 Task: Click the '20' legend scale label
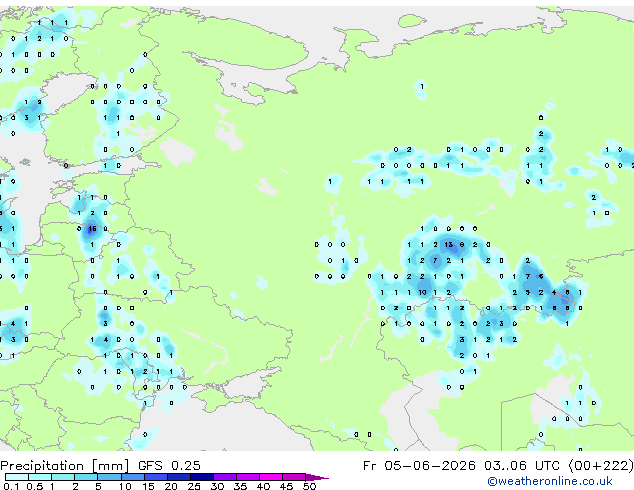tap(171, 486)
